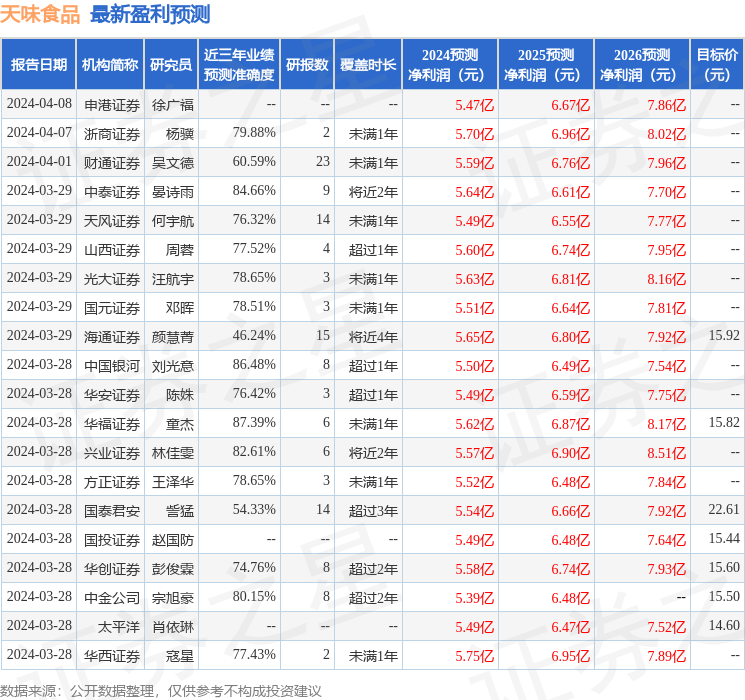
Task: Select the 国元证券 institution cell
Action: click(112, 308)
